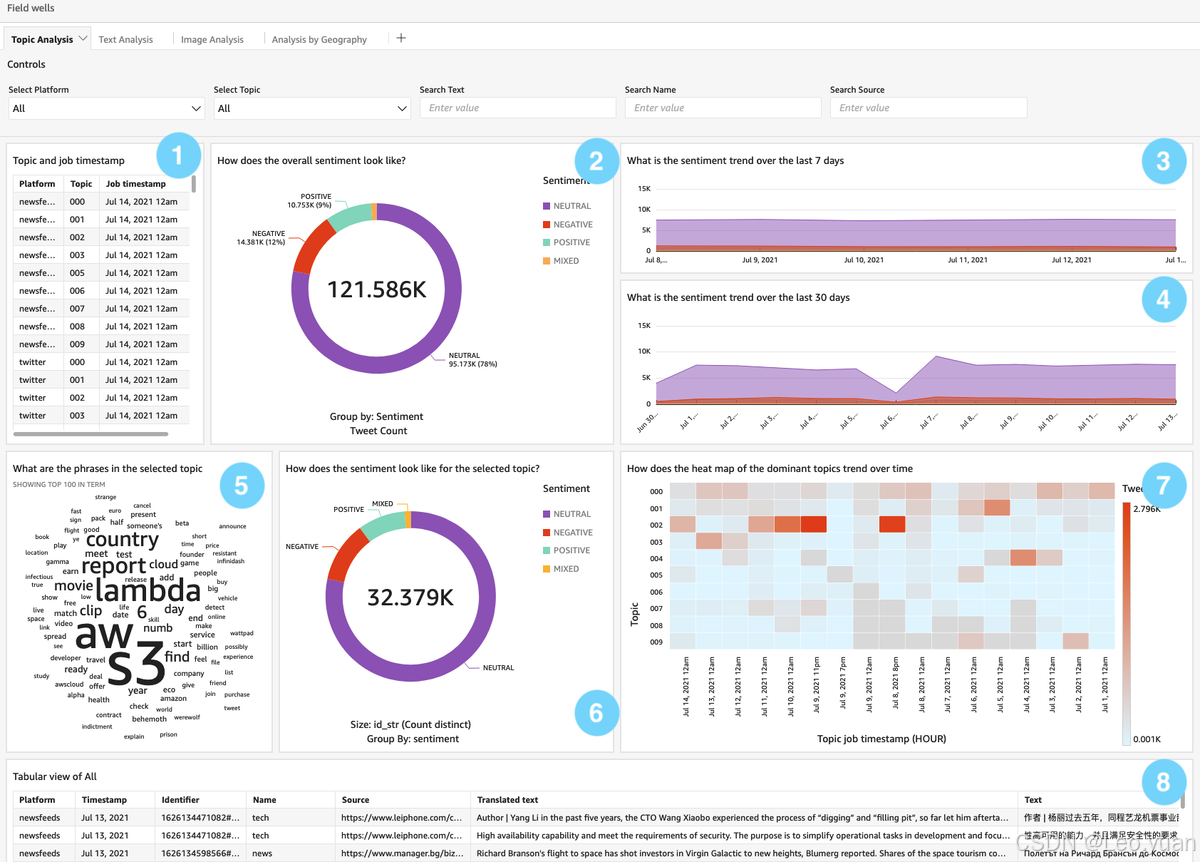The height and width of the screenshot is (862, 1200).
Task: Select the twitter row with topic 002
Action: tap(101, 397)
